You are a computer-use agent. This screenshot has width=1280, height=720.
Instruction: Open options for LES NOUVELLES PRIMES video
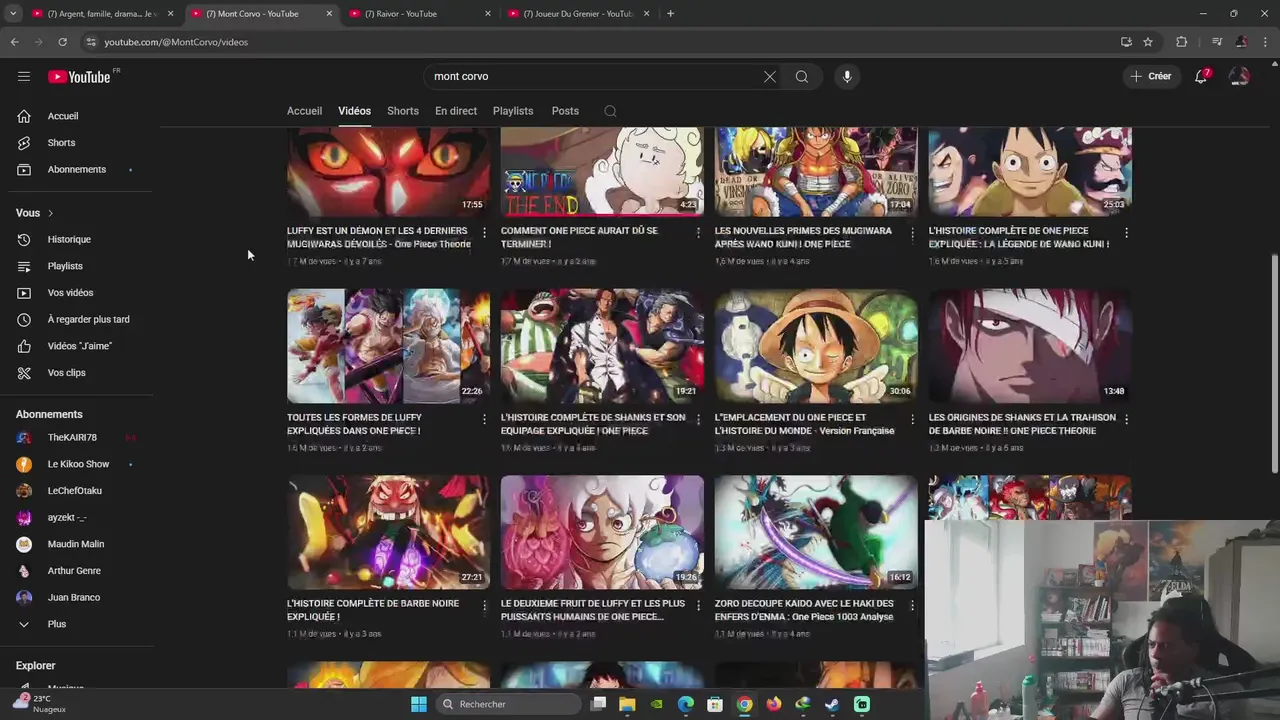coord(912,232)
